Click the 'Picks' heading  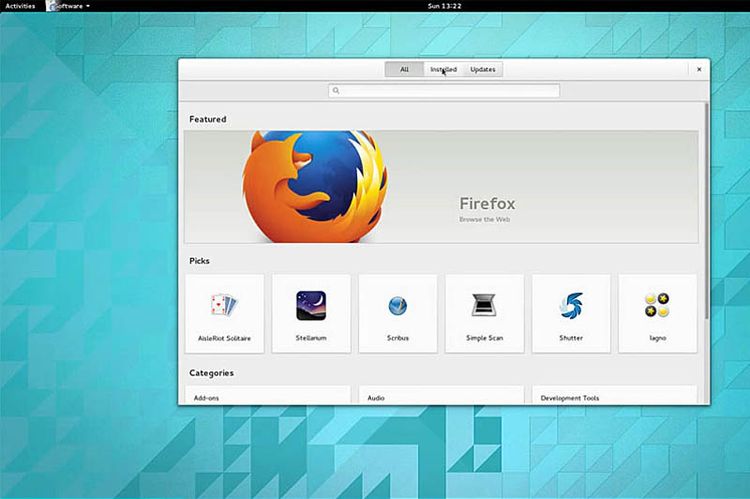(x=199, y=261)
